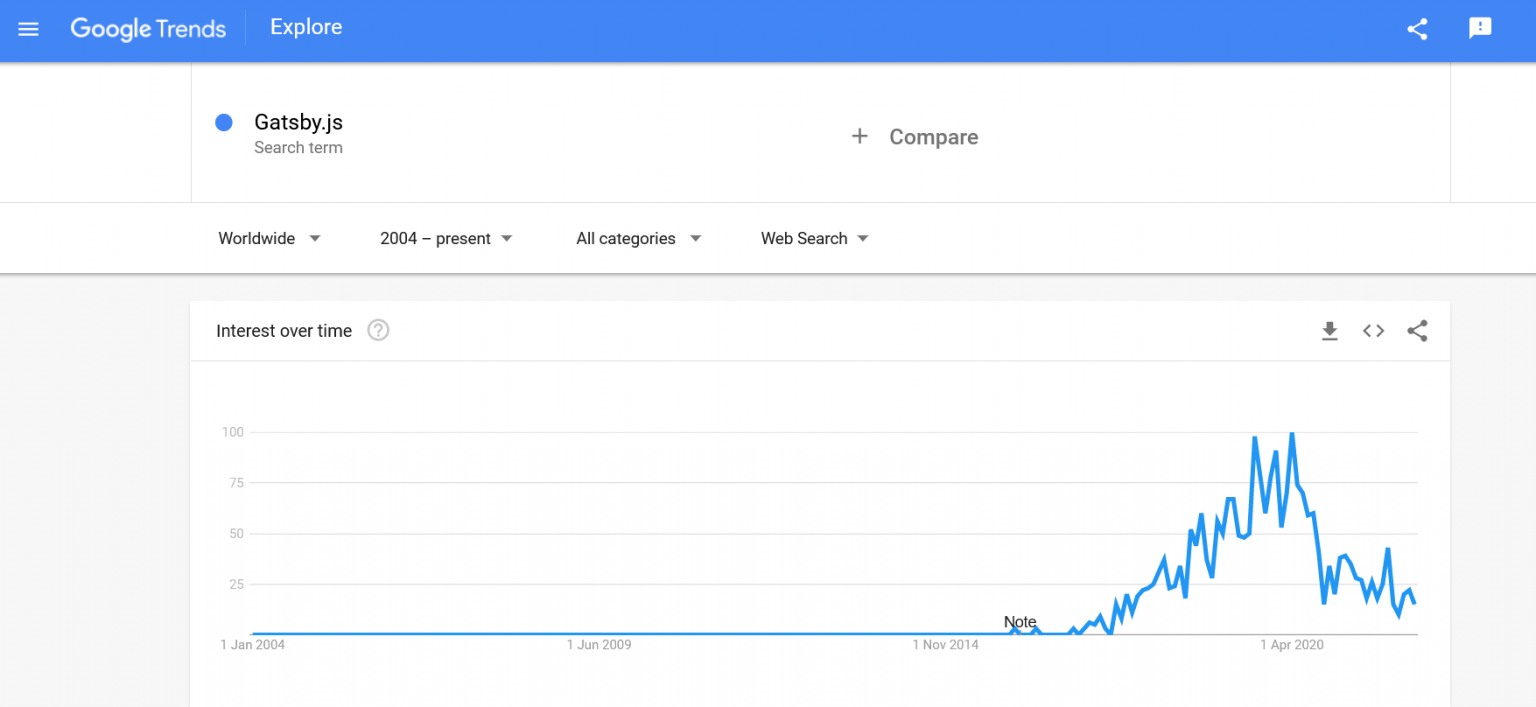Share this Explore page from the header
Viewport: 1536px width, 707px height.
[x=1417, y=29]
